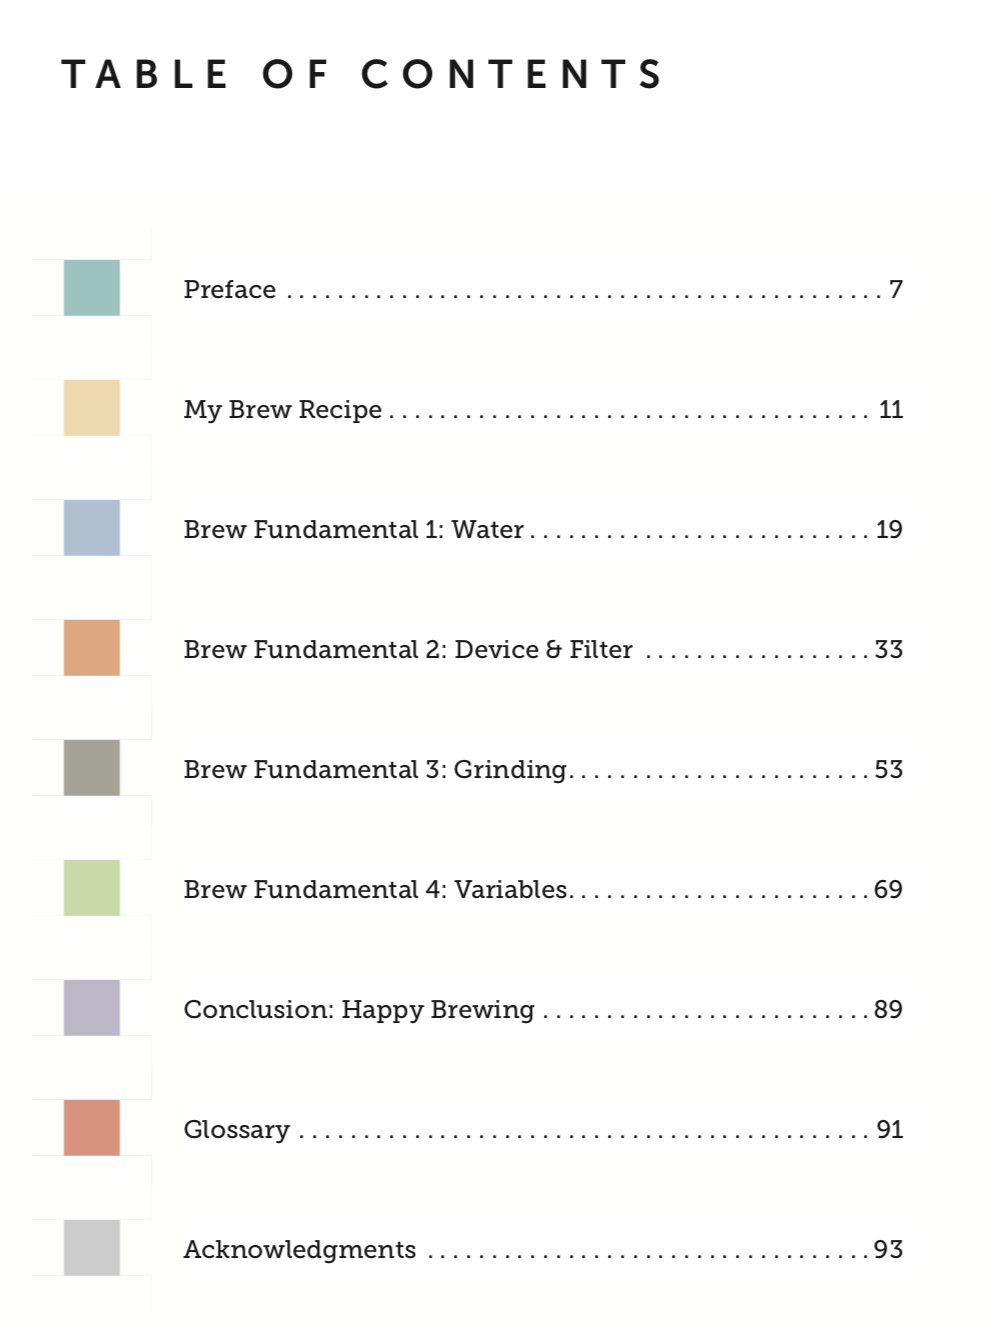
Task: Open Brew Fundamental 3: Grinding
Action: click(x=543, y=770)
